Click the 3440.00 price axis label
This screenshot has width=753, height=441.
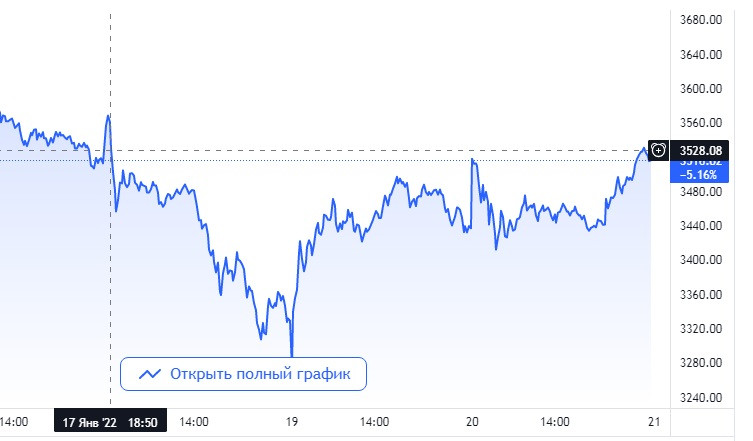700,226
